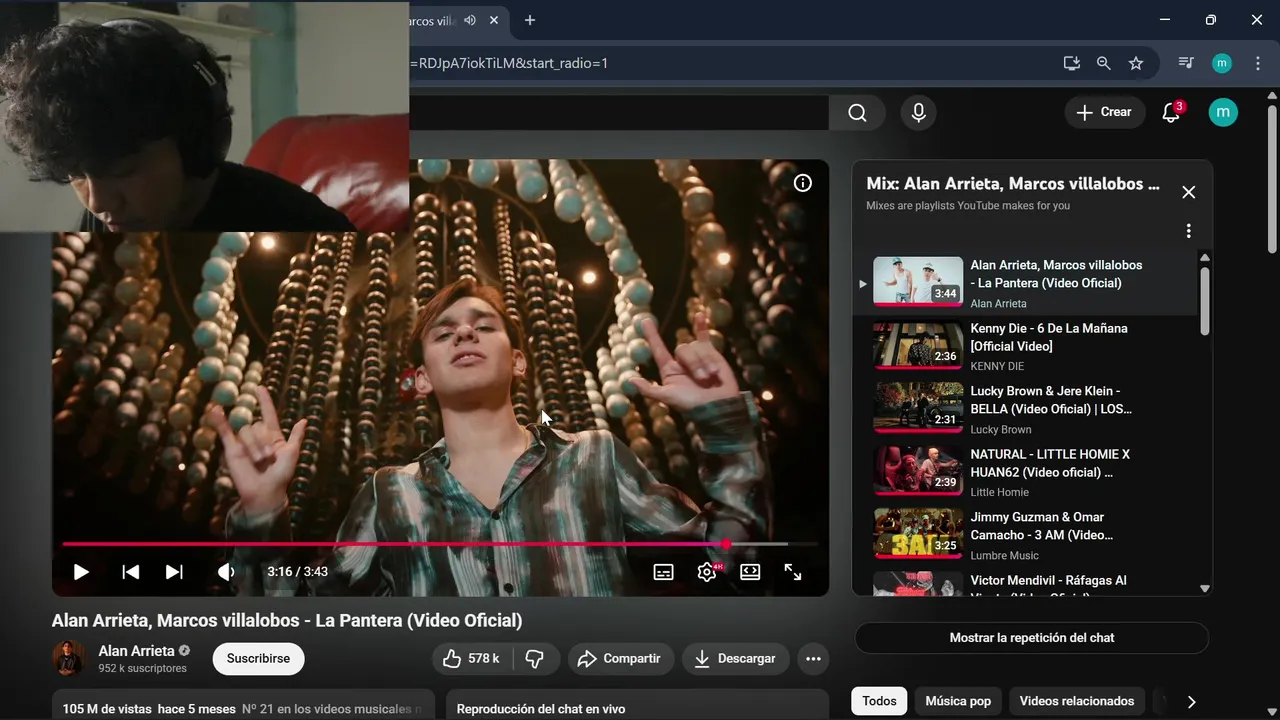Click KENNY DIE channel name in playlist
This screenshot has width=1280, height=720.
(x=997, y=367)
